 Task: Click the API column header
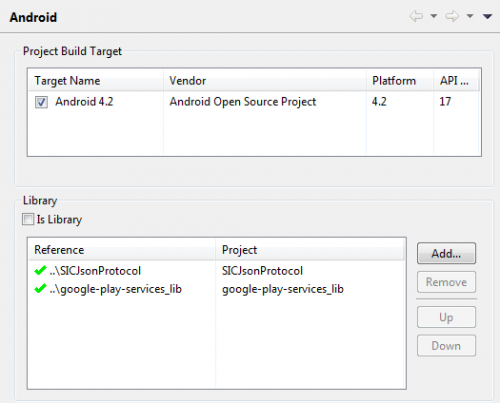456,81
